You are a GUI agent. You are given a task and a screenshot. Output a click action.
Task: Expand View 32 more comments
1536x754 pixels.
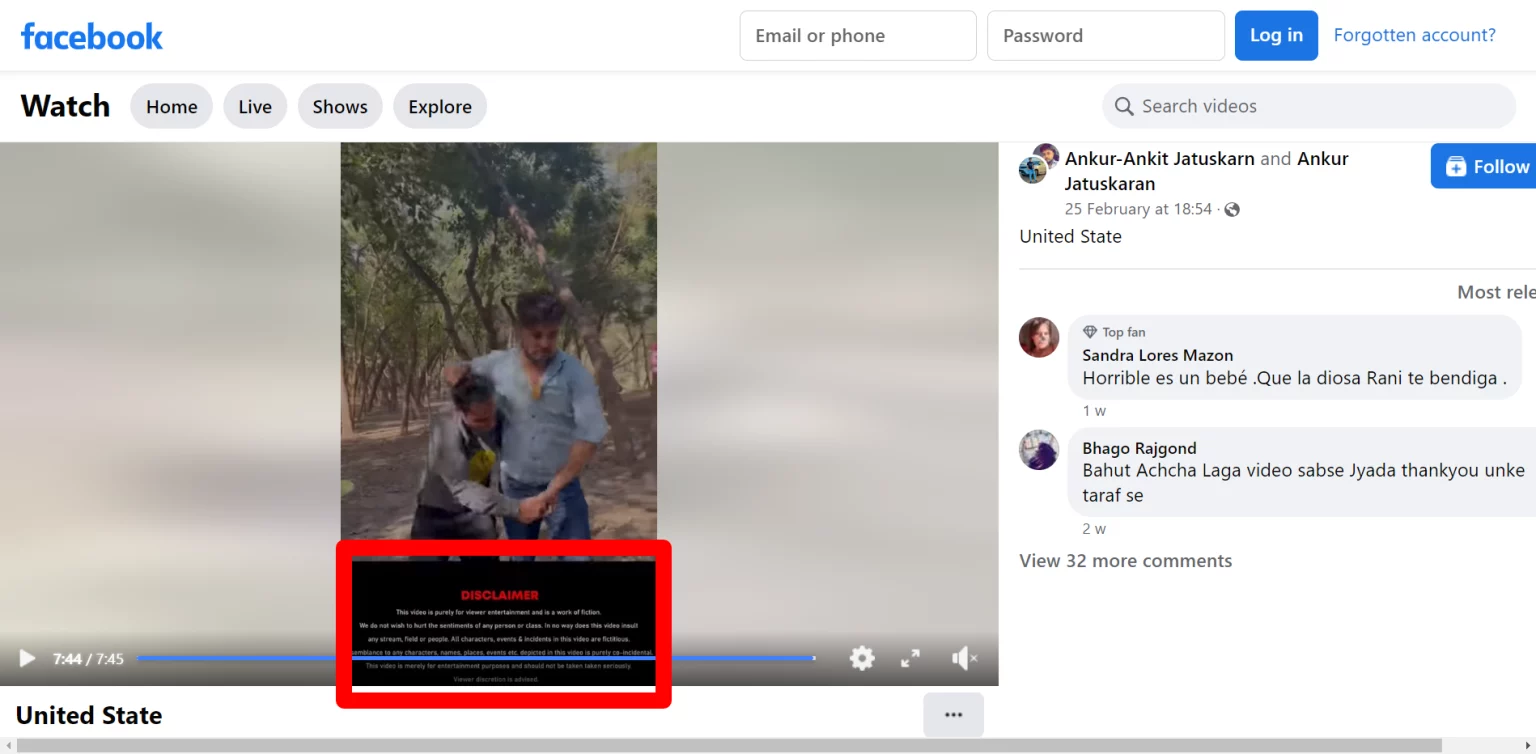point(1125,561)
